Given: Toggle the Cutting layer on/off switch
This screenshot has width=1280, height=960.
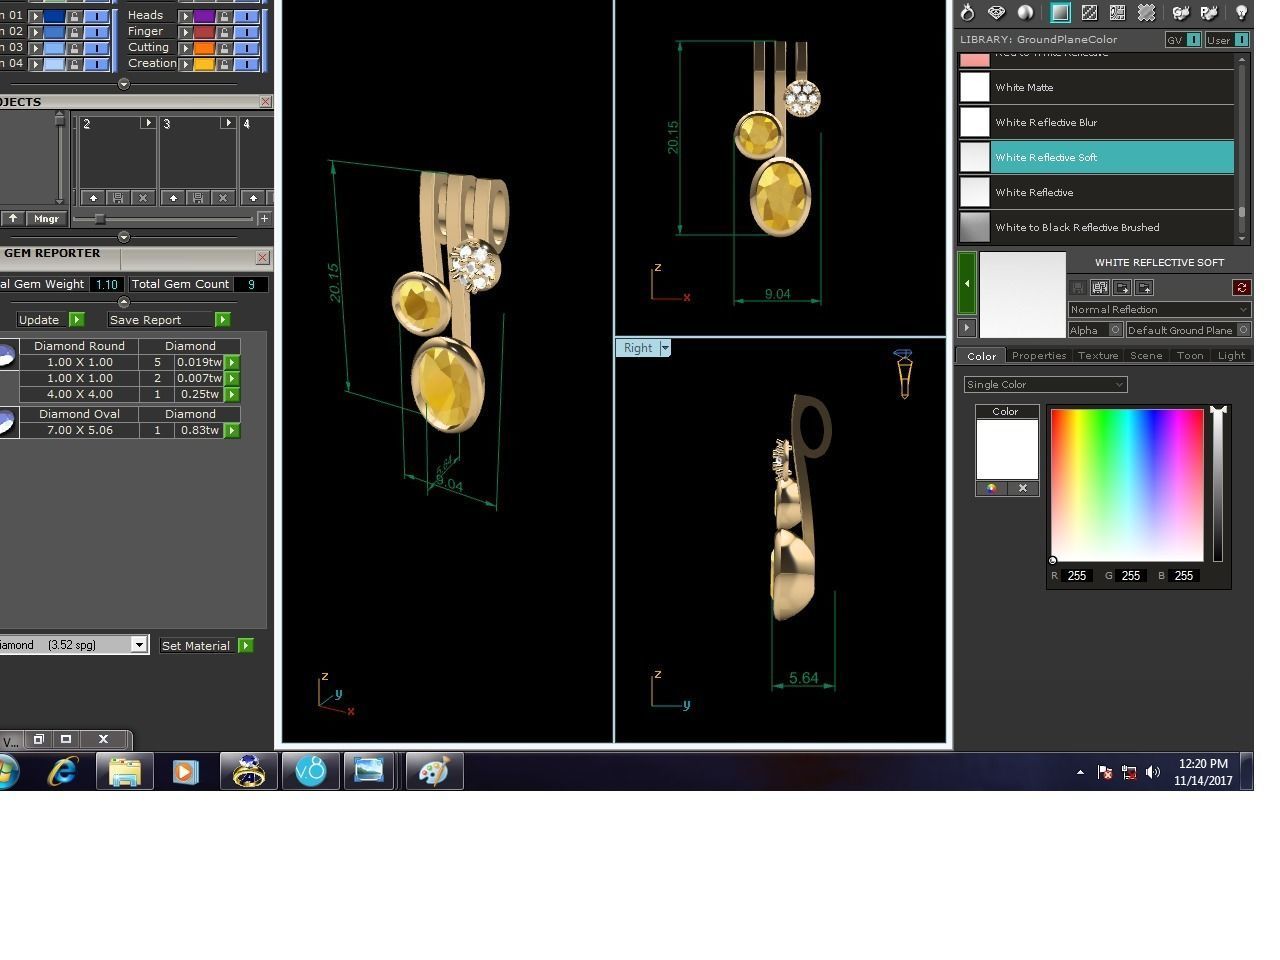Looking at the screenshot, I should (246, 48).
